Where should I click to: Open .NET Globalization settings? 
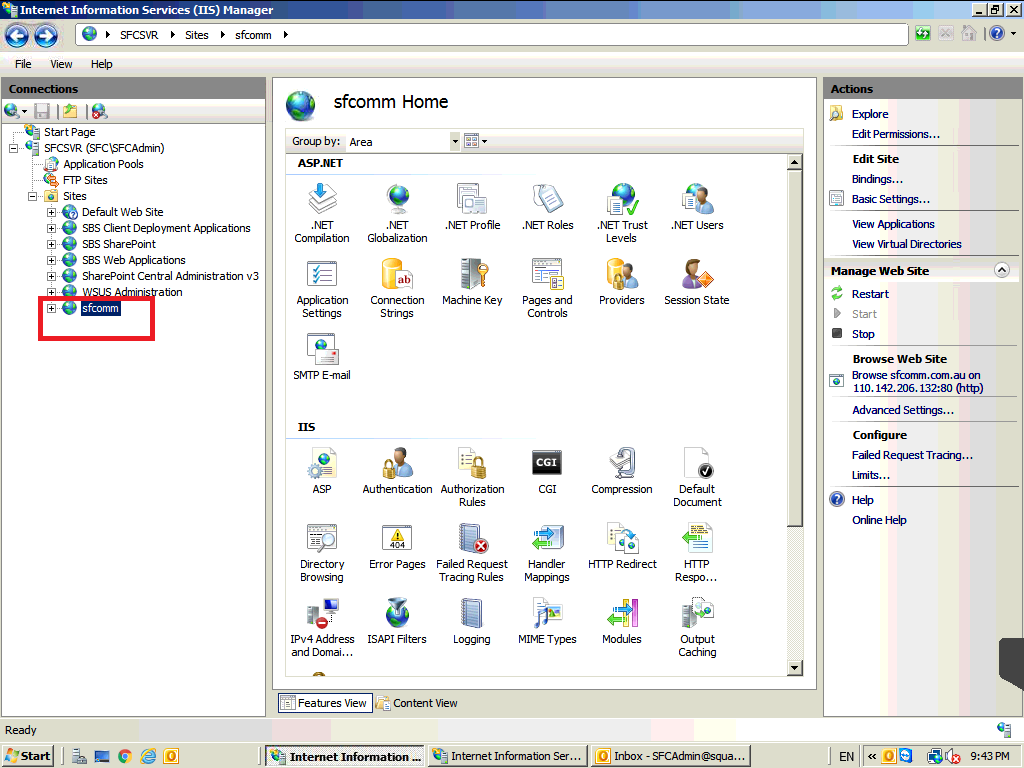click(x=397, y=213)
